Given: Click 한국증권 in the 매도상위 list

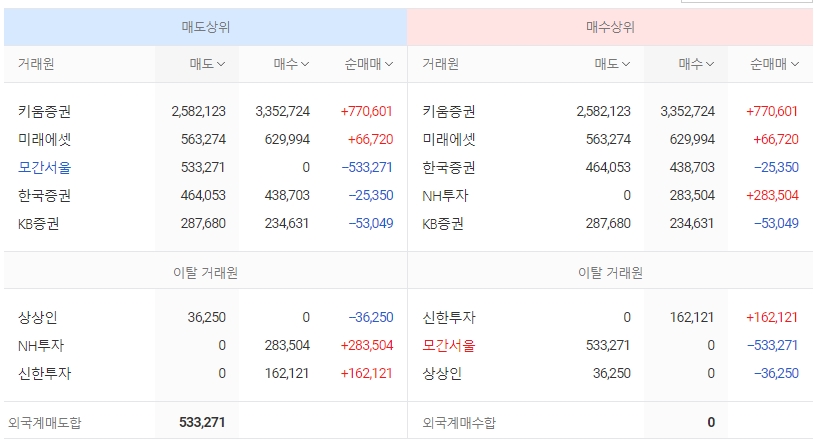Looking at the screenshot, I should (x=44, y=195).
